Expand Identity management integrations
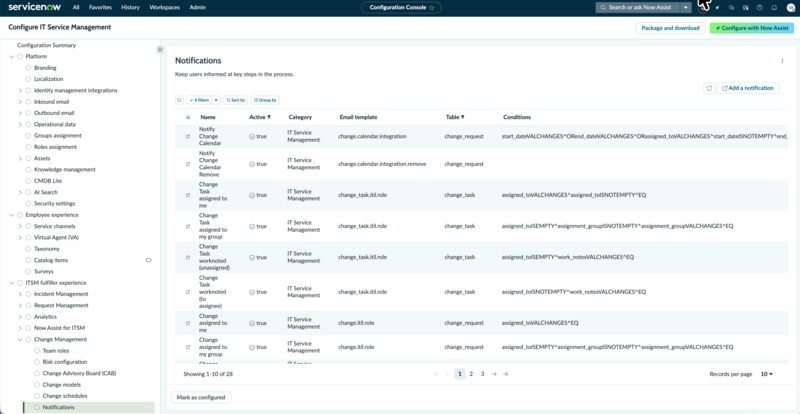The height and width of the screenshot is (414, 800). (x=20, y=90)
